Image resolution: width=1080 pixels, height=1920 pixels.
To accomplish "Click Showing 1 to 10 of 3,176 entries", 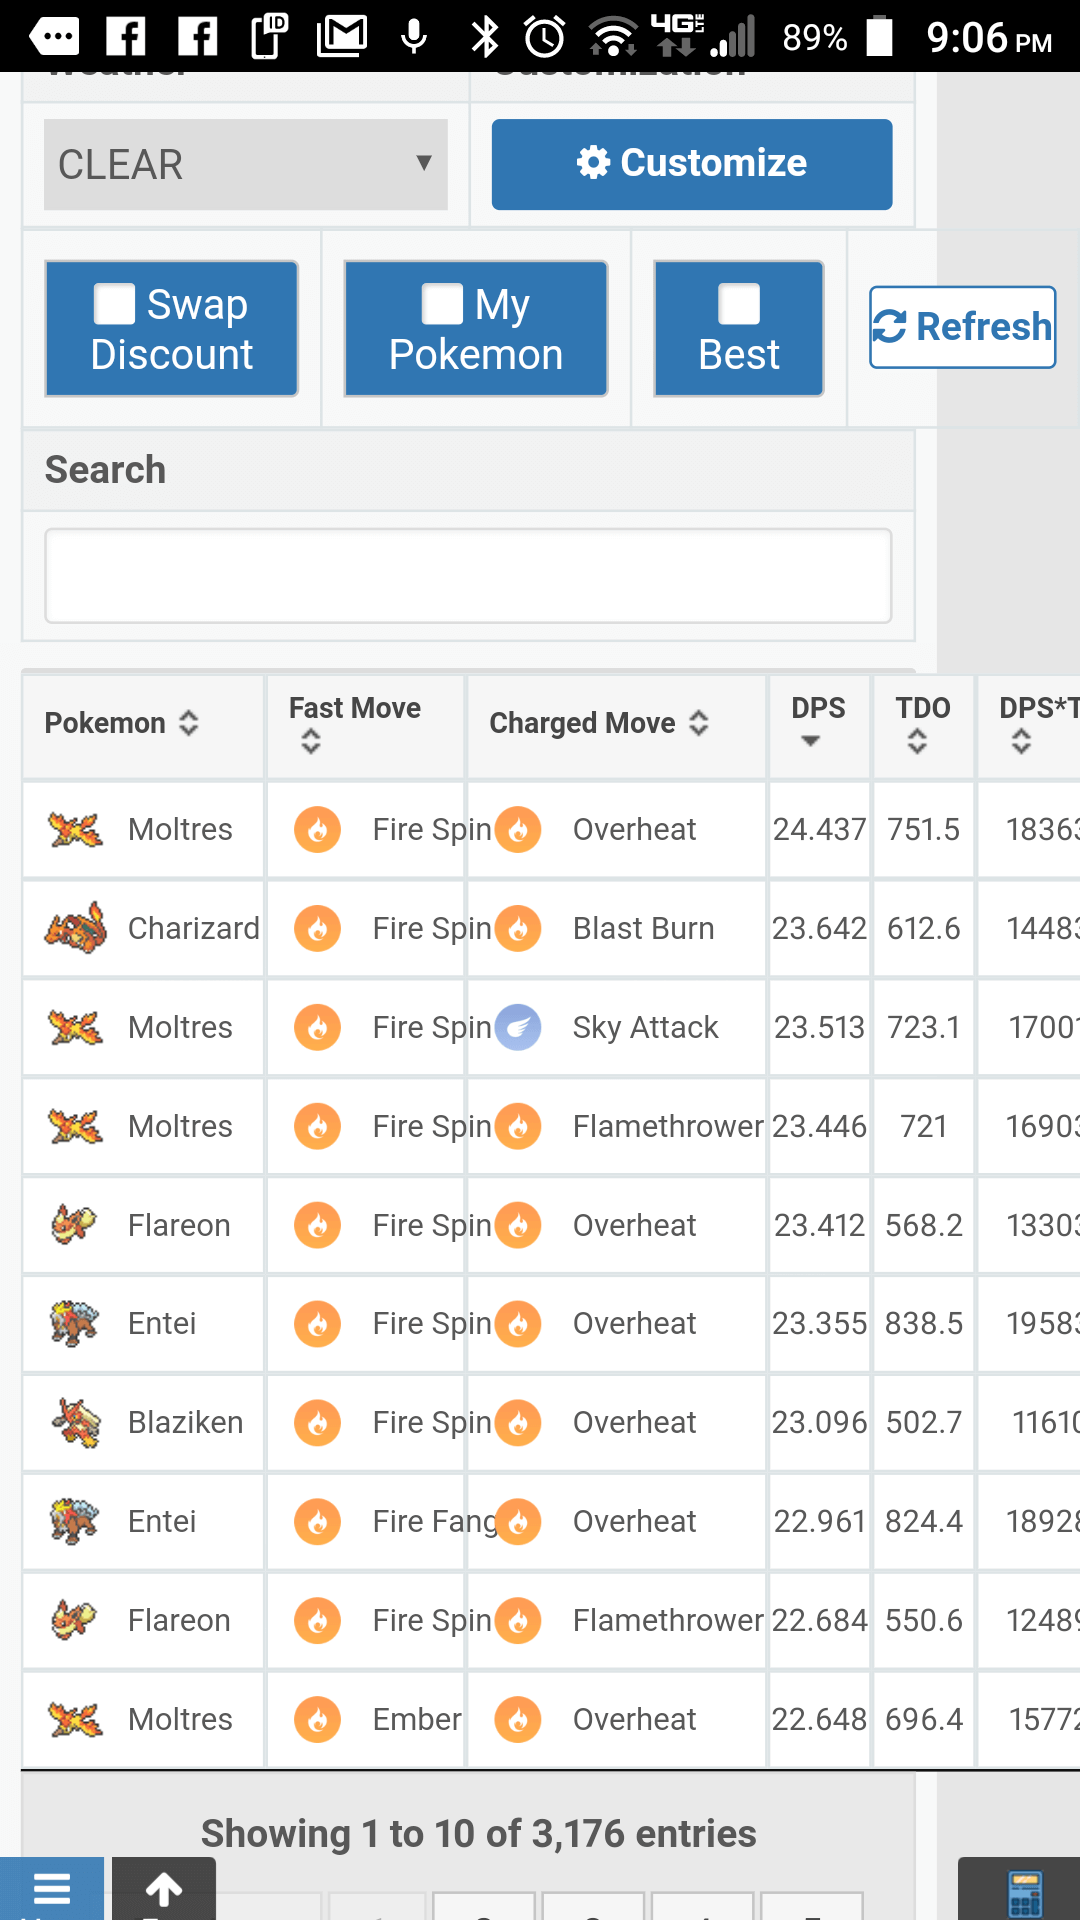I will click(x=478, y=1834).
